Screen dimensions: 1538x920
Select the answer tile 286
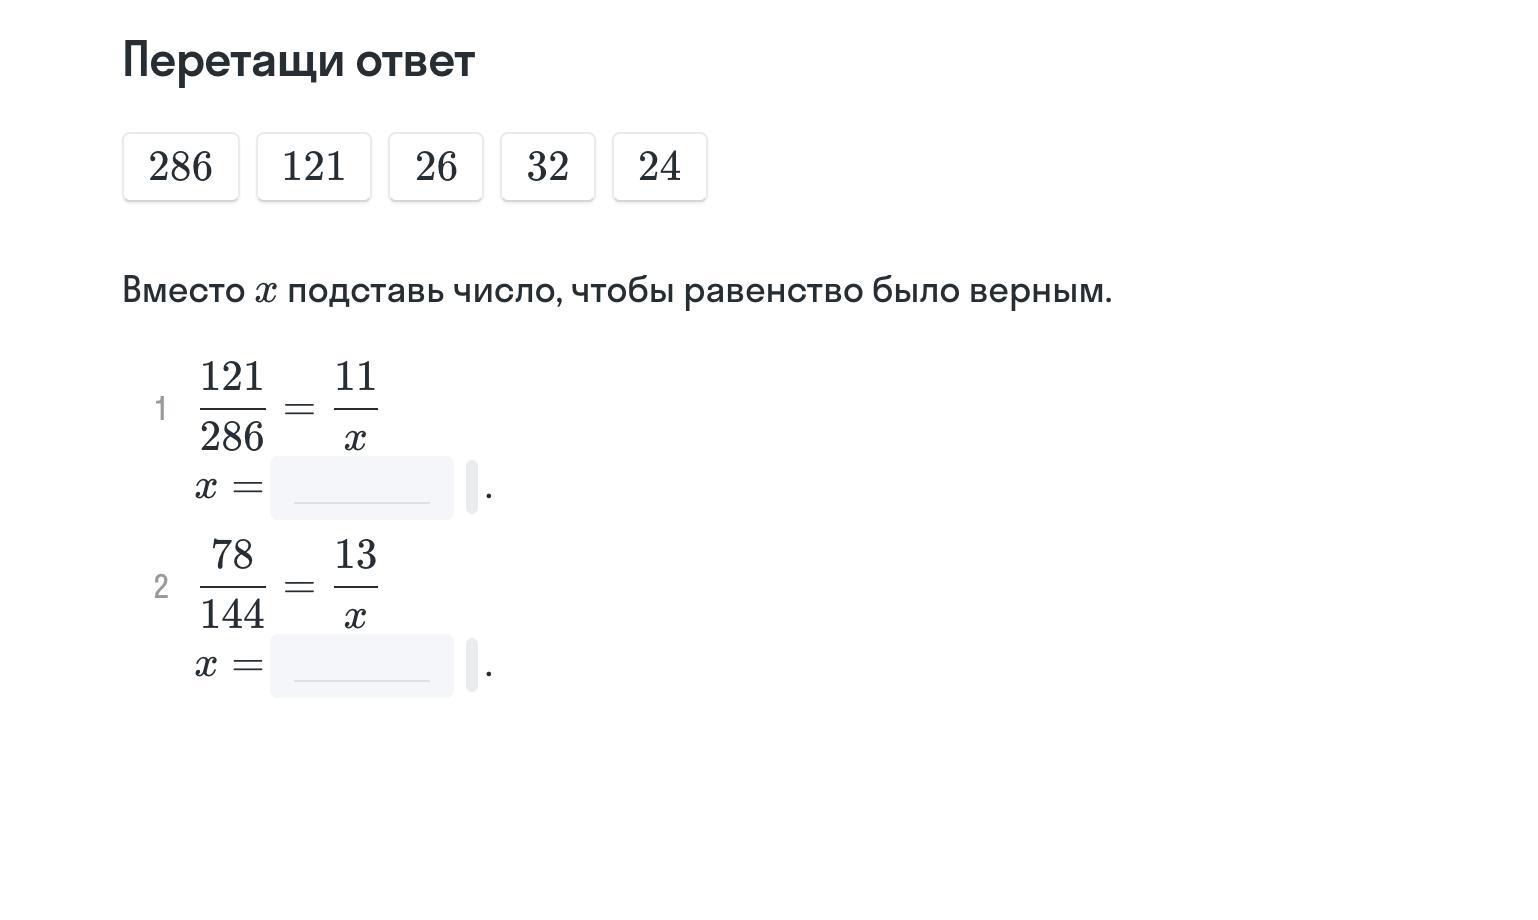tap(181, 167)
